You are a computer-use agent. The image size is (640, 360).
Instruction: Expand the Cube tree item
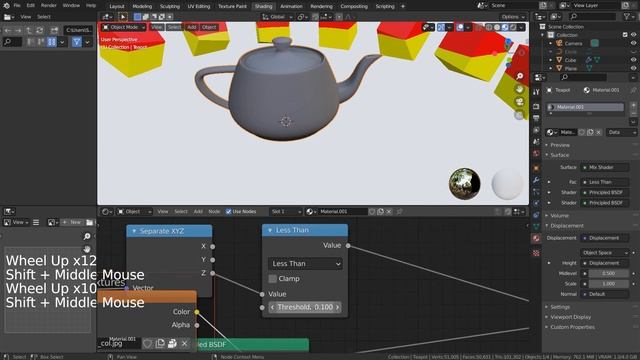[x=551, y=60]
